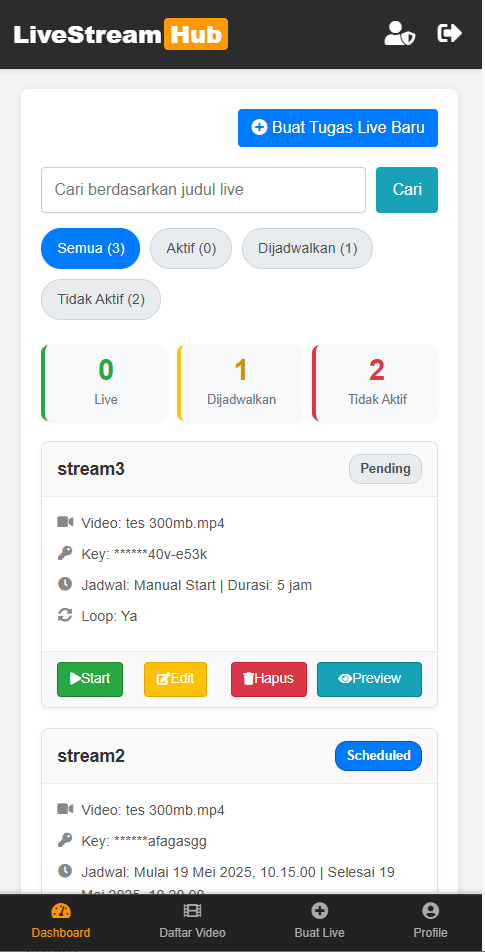Click the video camera icon in stream3 card

[65, 522]
